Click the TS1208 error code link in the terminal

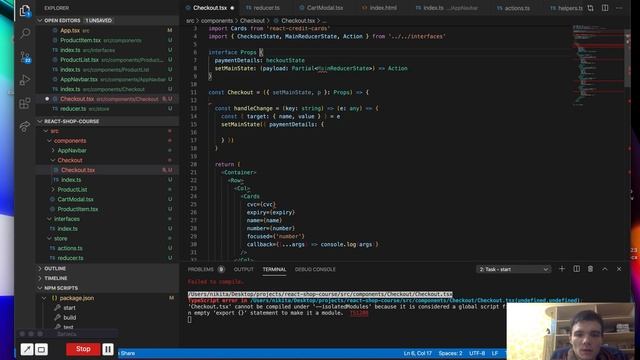point(359,313)
